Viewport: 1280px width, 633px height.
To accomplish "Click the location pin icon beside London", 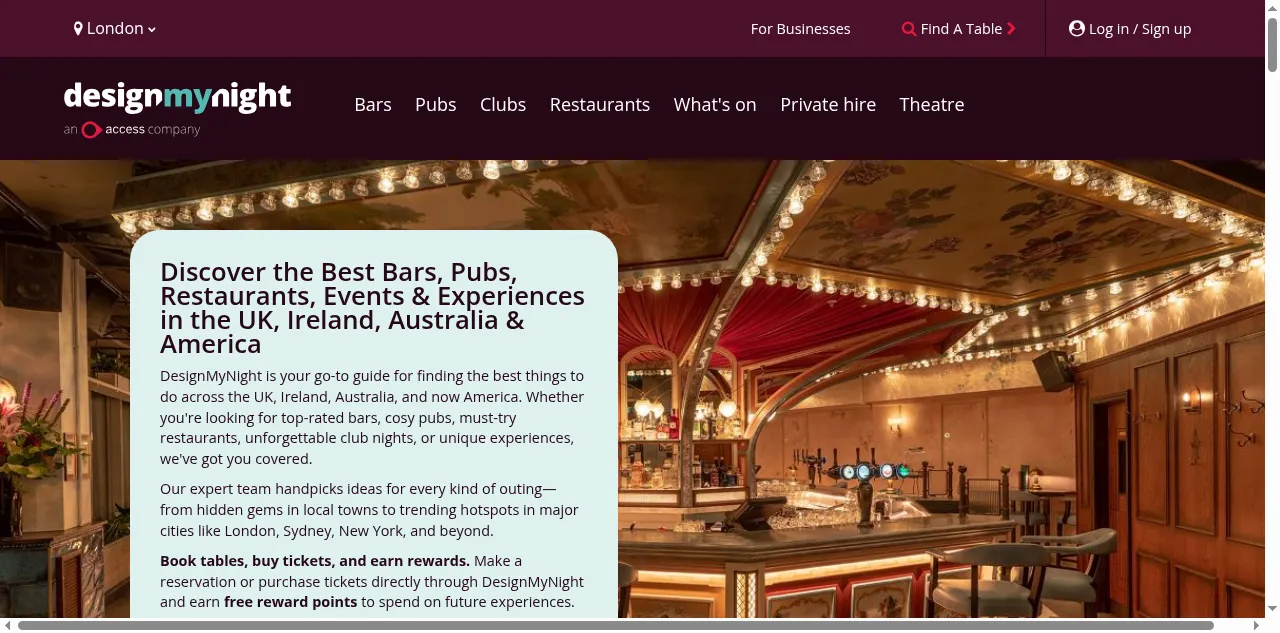I will pos(78,29).
